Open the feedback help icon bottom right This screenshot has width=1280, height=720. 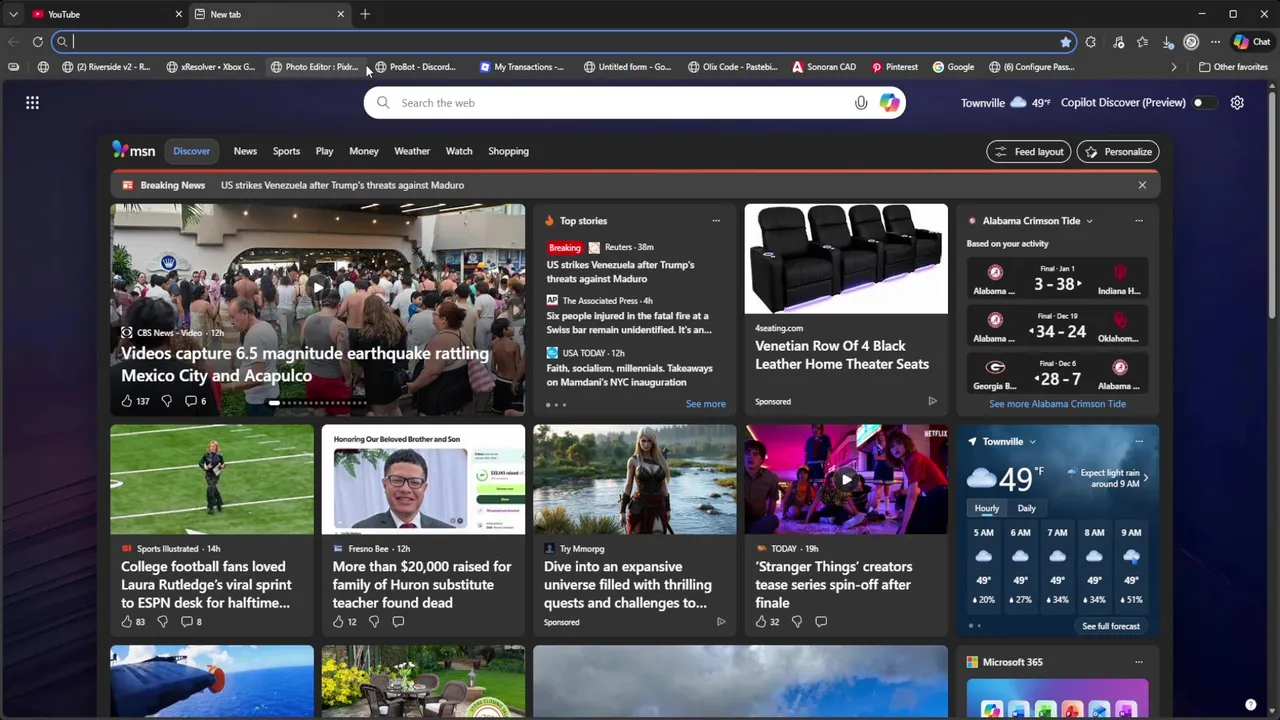(1250, 705)
